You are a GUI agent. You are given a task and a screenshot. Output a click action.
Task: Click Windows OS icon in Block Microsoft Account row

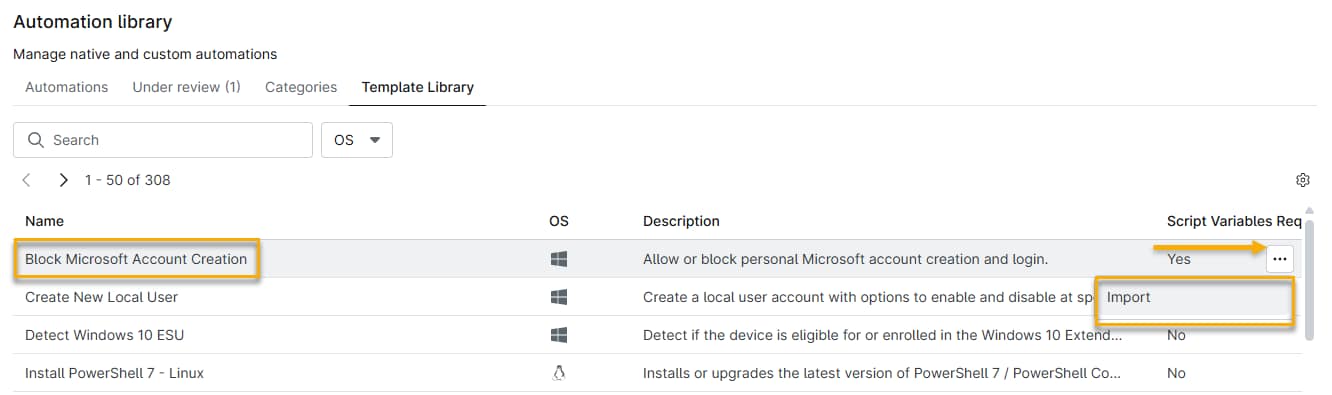559,259
